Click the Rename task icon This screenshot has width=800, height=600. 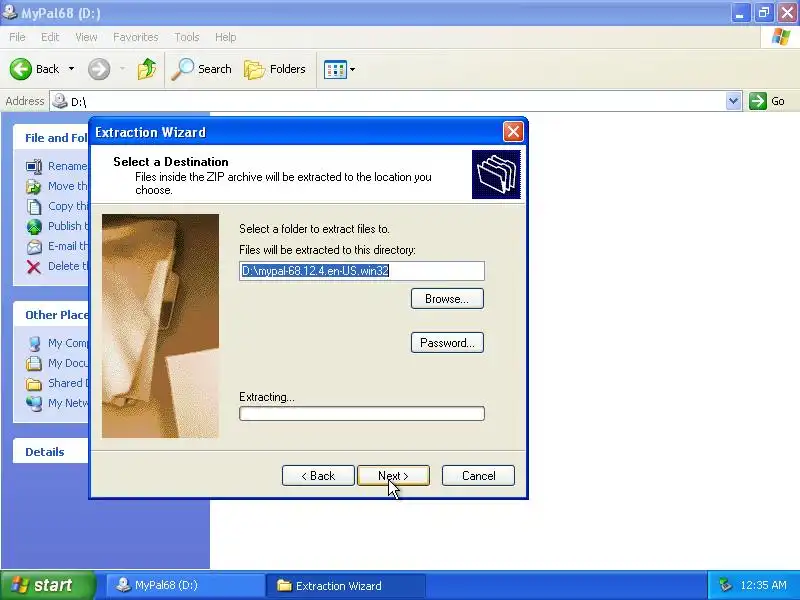34,166
